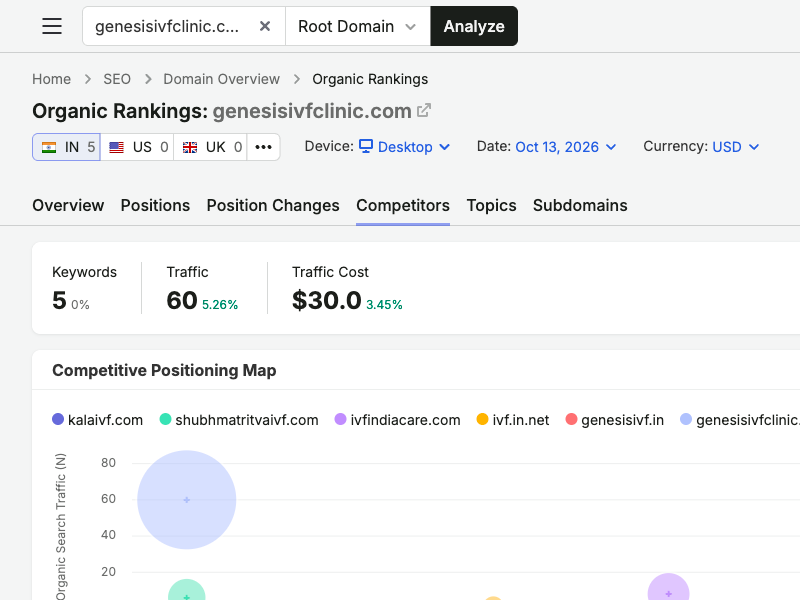Switch to Topics tab
Image resolution: width=800 pixels, height=600 pixels.
click(491, 205)
